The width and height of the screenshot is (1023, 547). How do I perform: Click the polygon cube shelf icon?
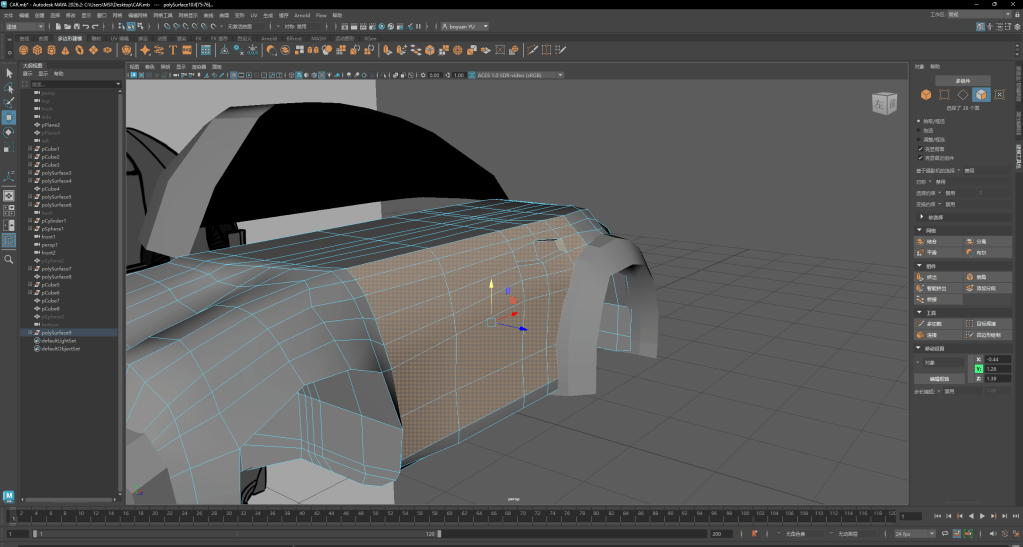(x=37, y=49)
